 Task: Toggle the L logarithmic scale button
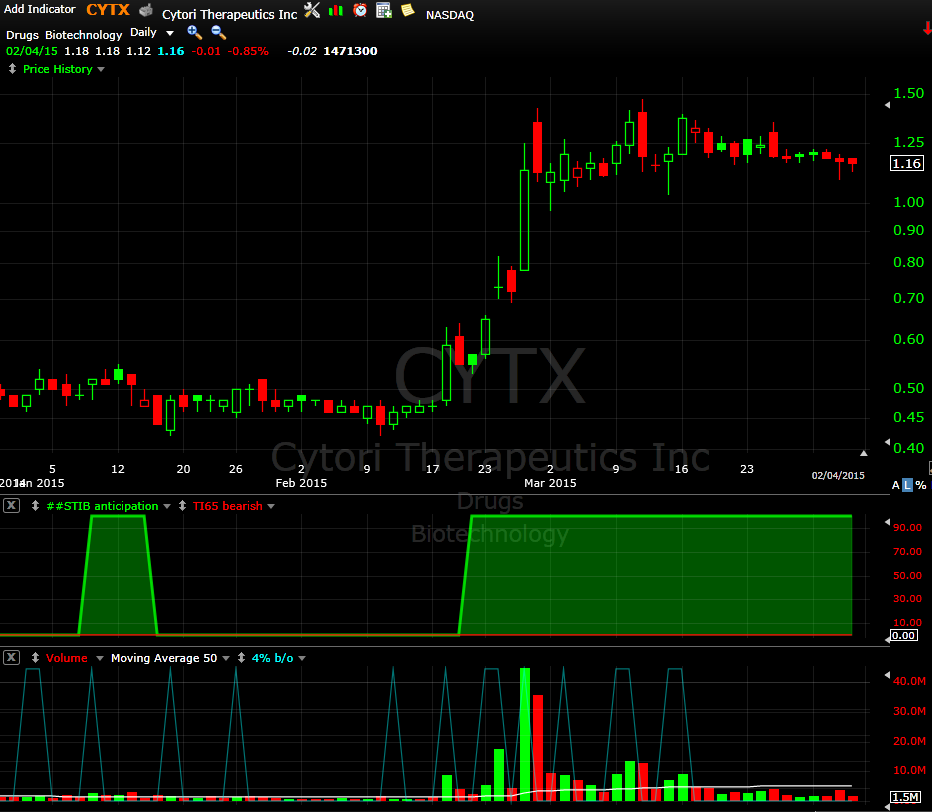click(x=907, y=485)
